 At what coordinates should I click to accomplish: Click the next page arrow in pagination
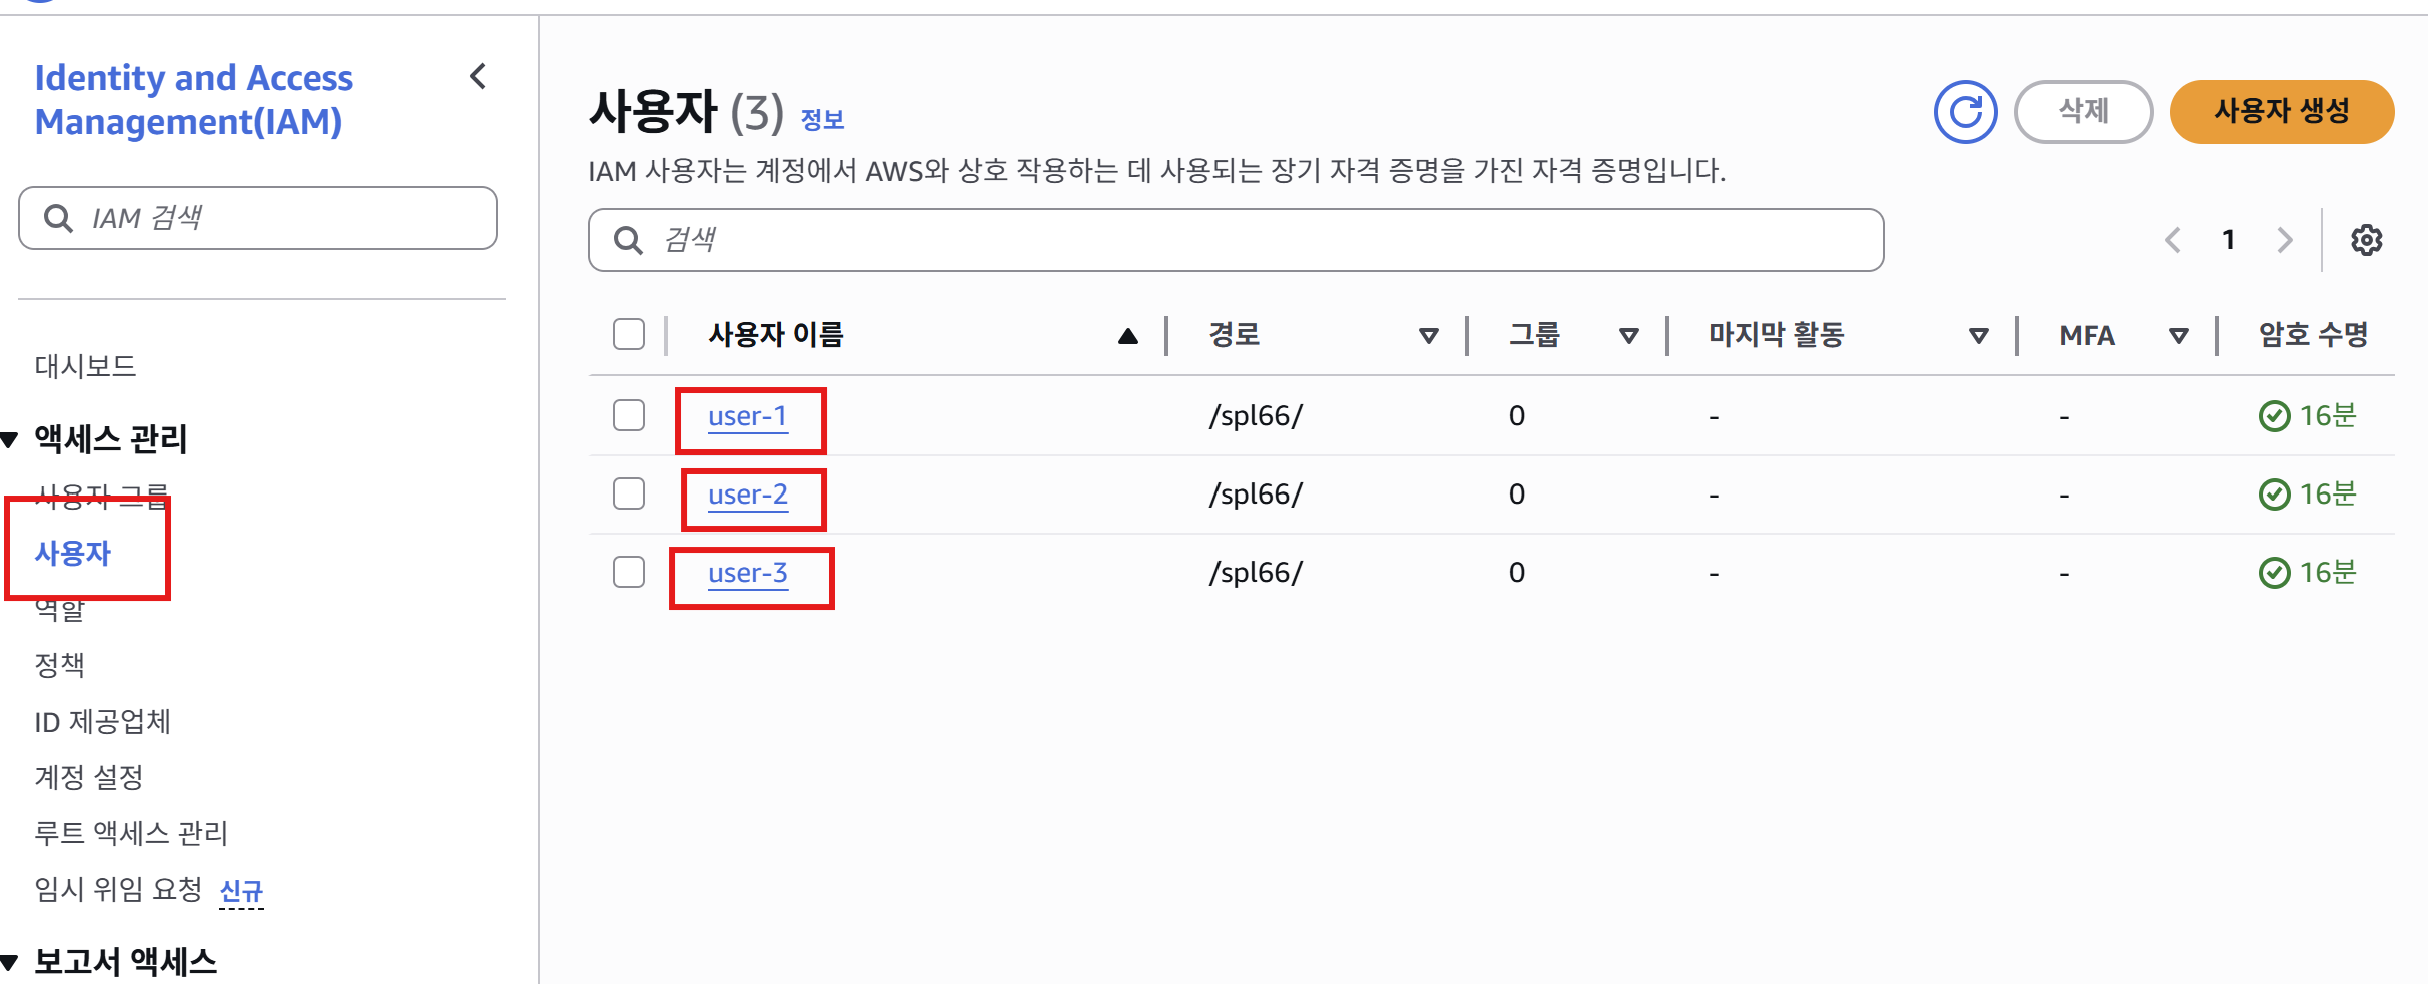pos(2284,239)
